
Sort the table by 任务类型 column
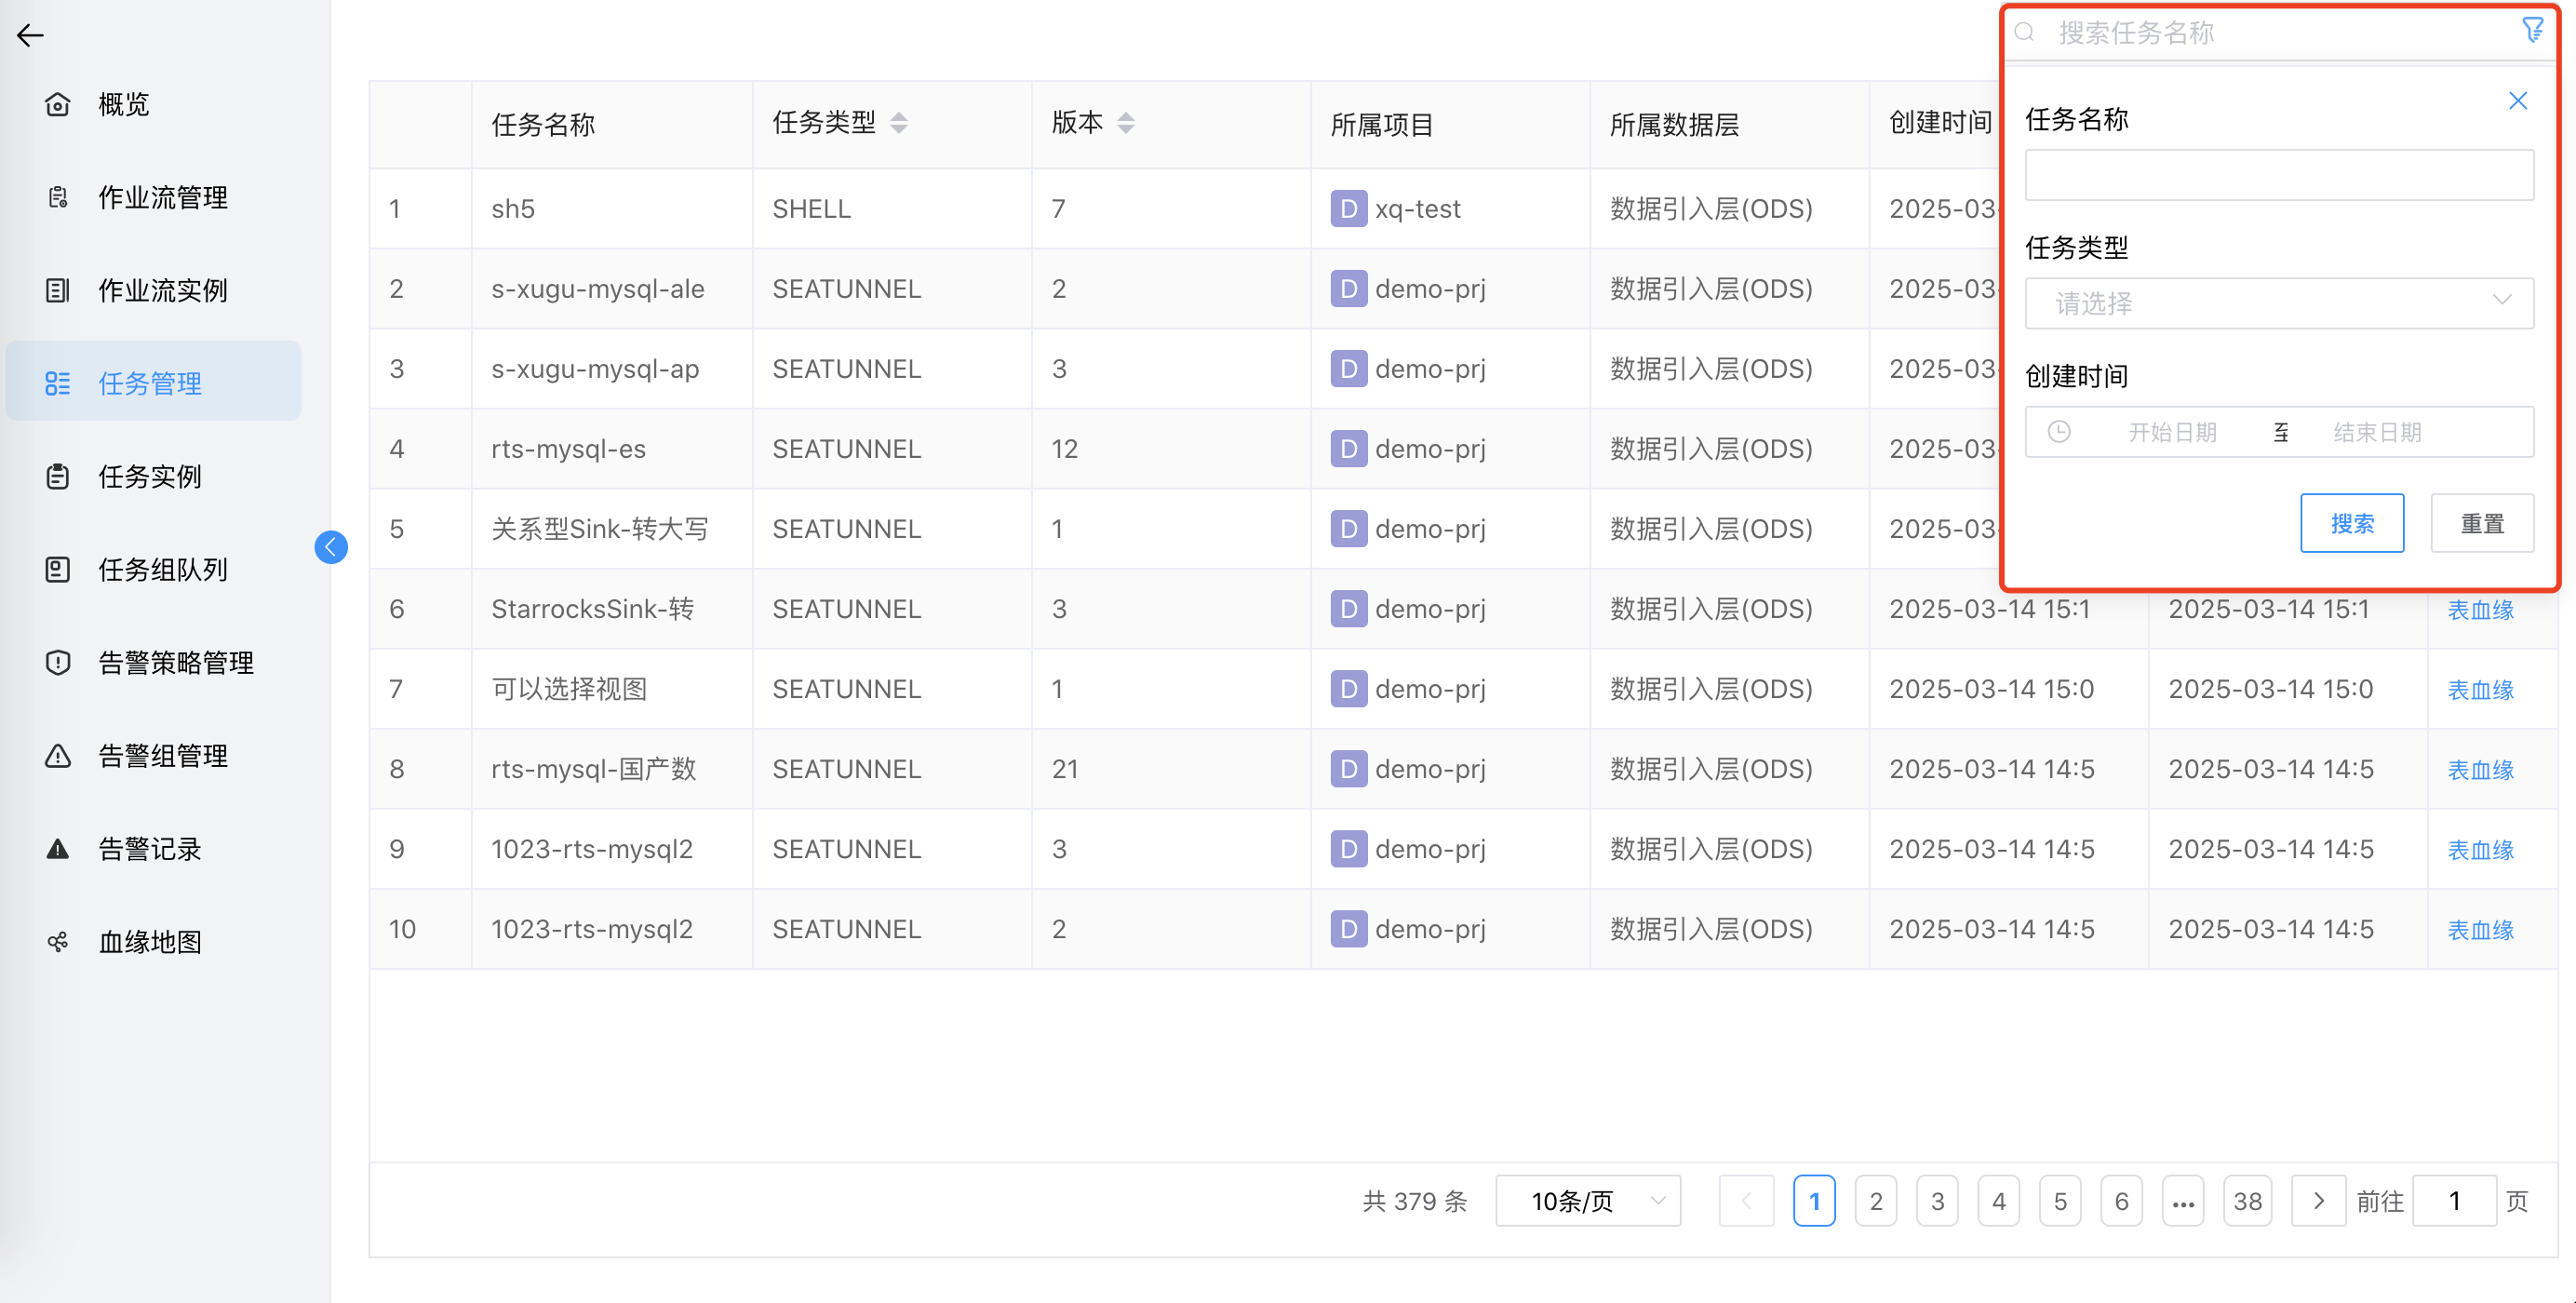click(x=899, y=122)
